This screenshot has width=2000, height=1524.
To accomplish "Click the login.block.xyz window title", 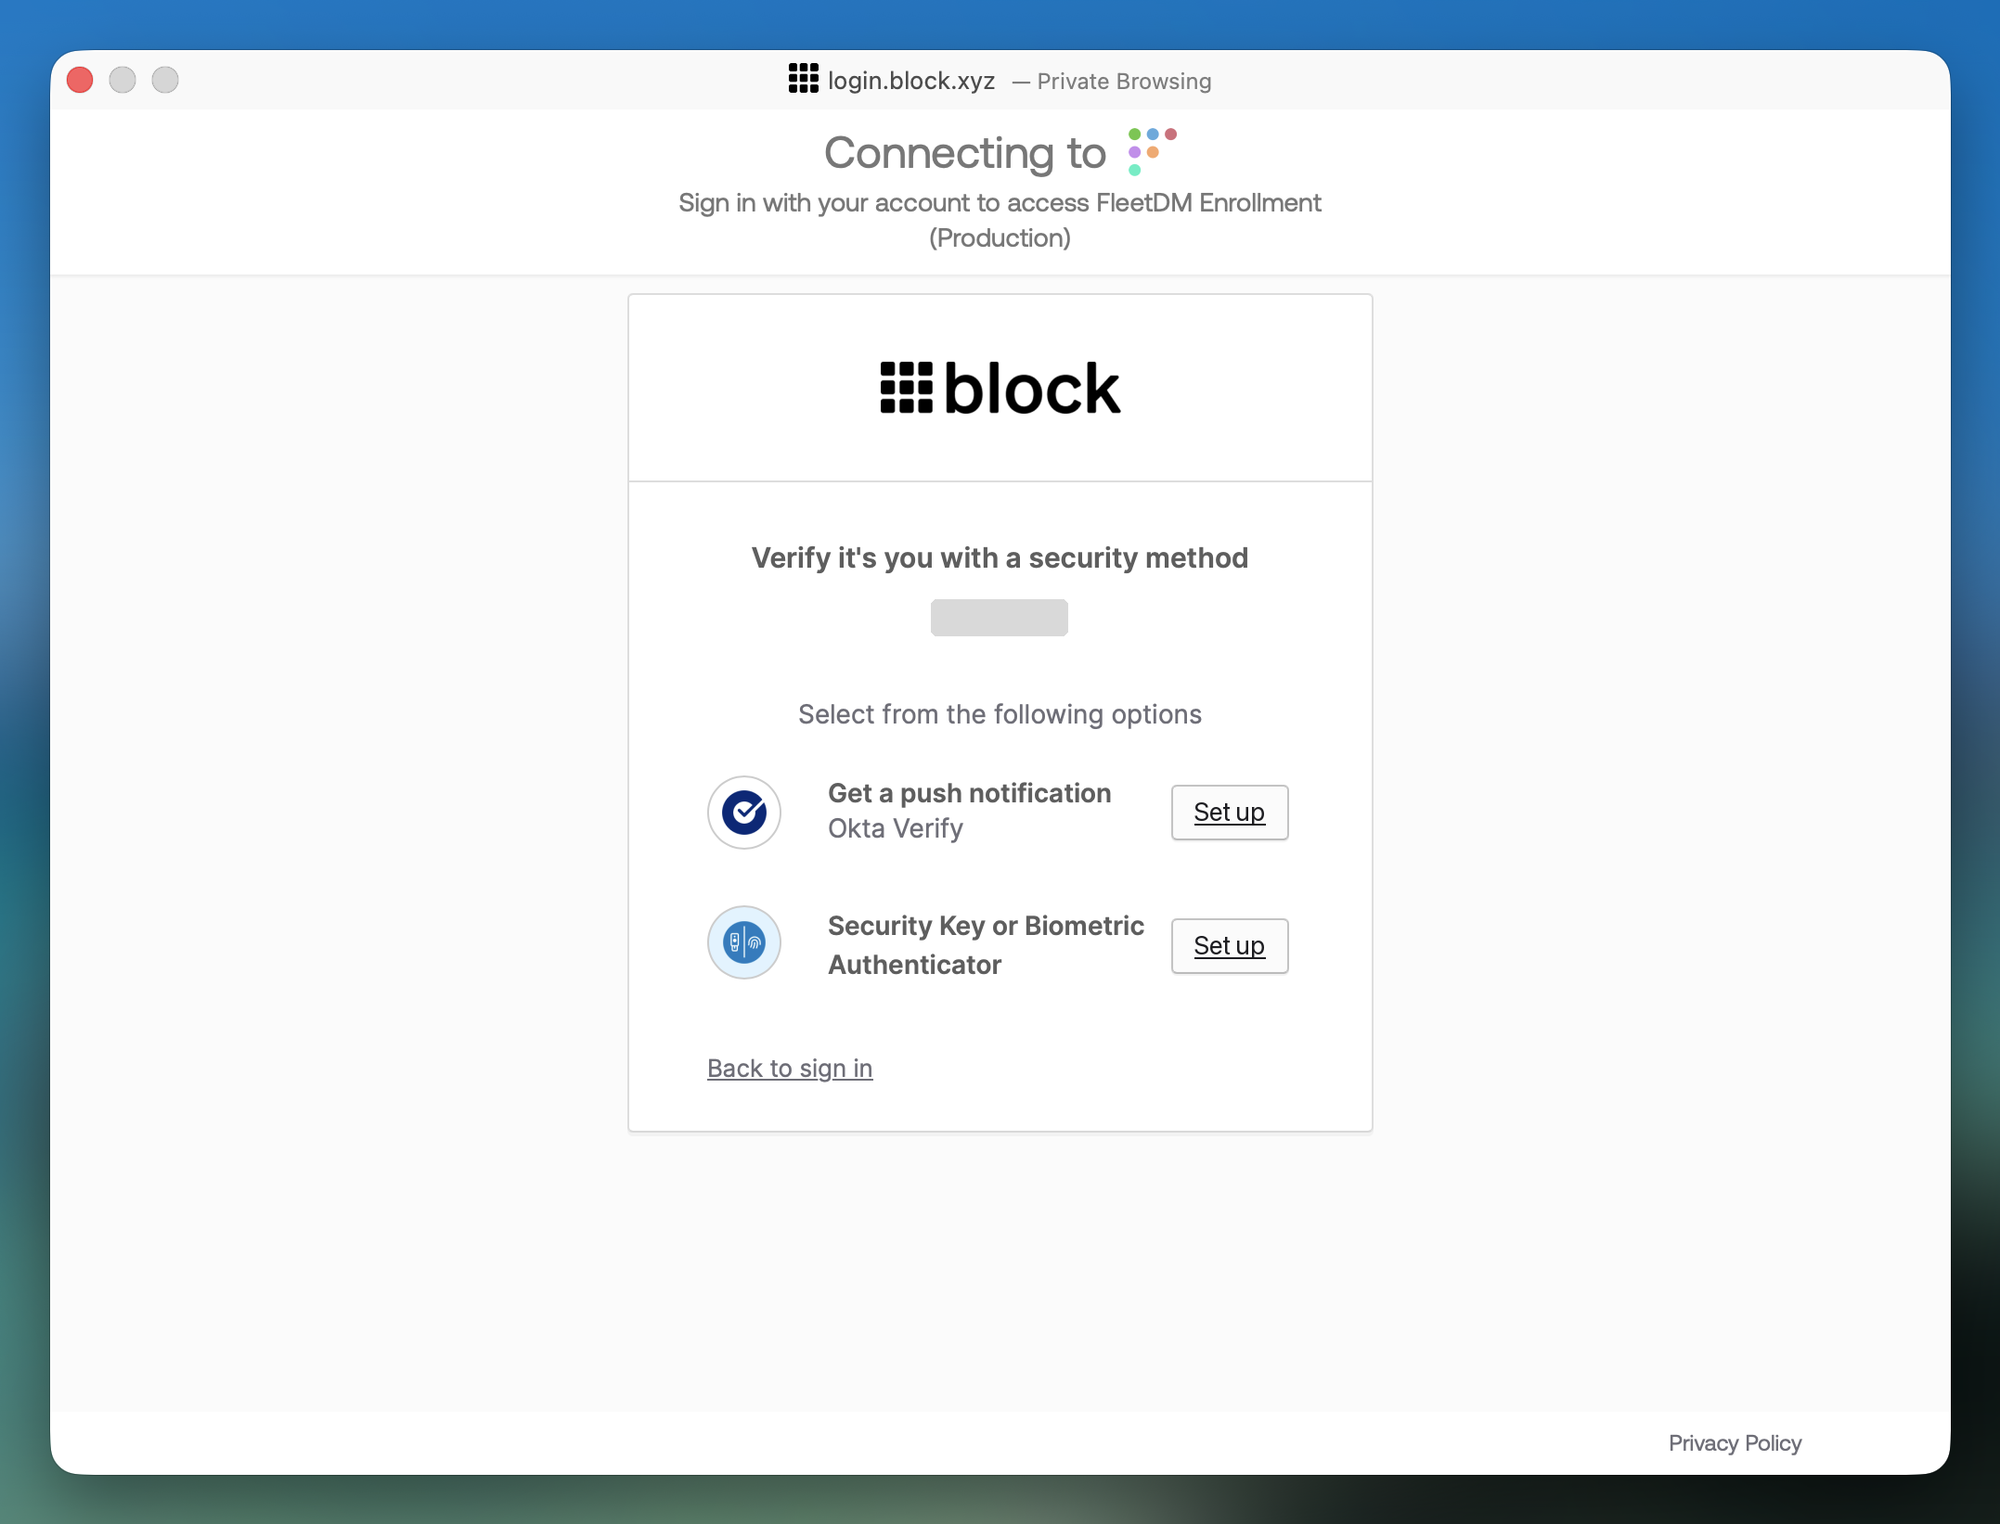I will tap(911, 80).
